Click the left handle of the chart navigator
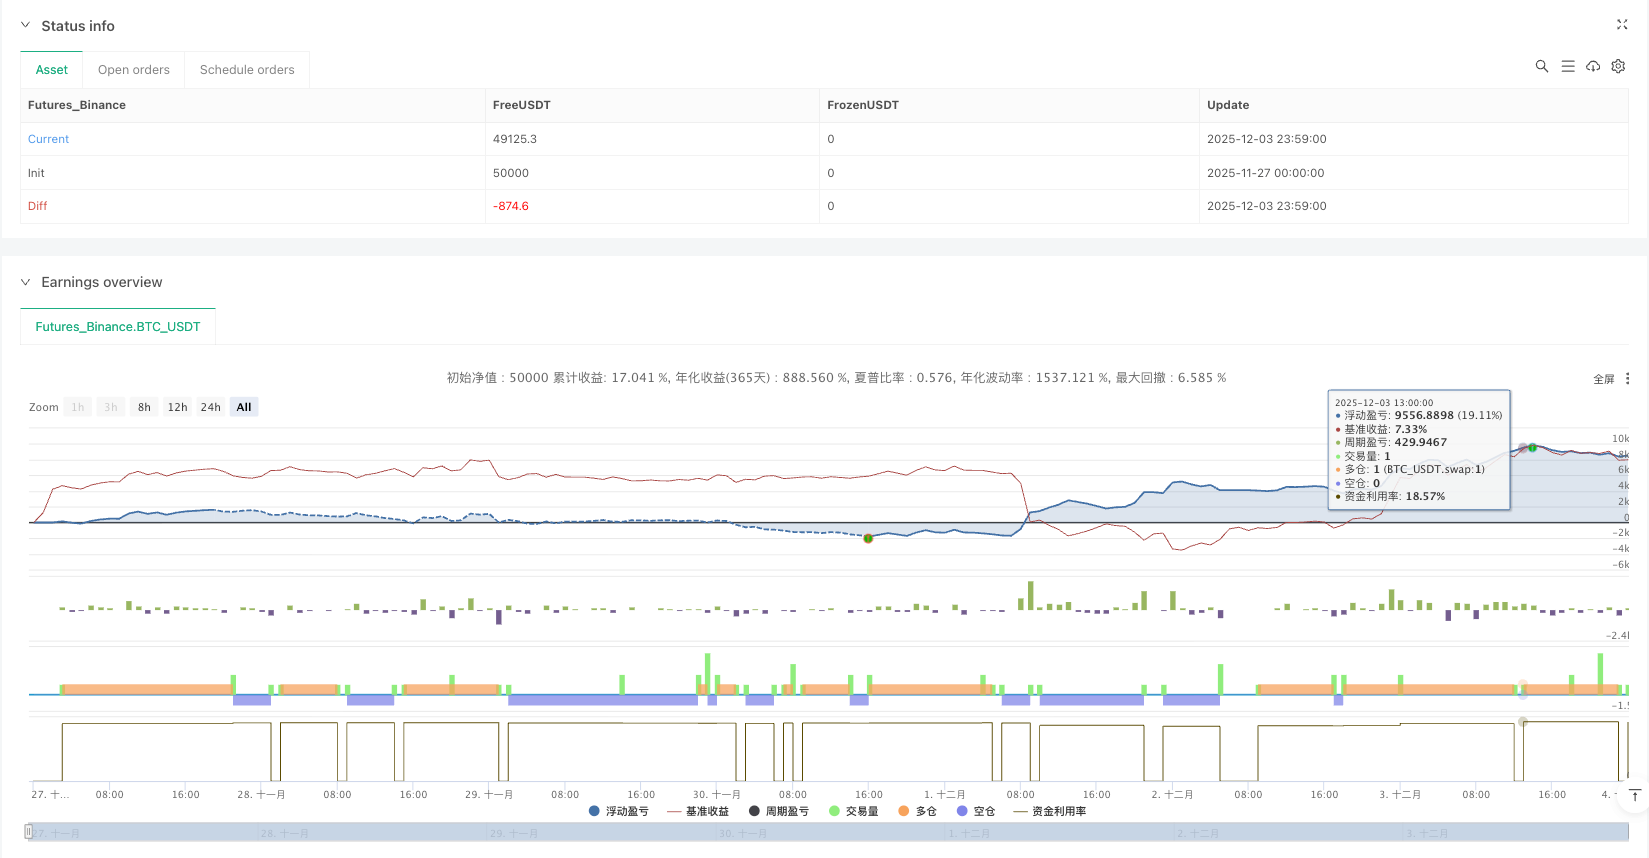Image resolution: width=1649 pixels, height=858 pixels. (x=28, y=832)
